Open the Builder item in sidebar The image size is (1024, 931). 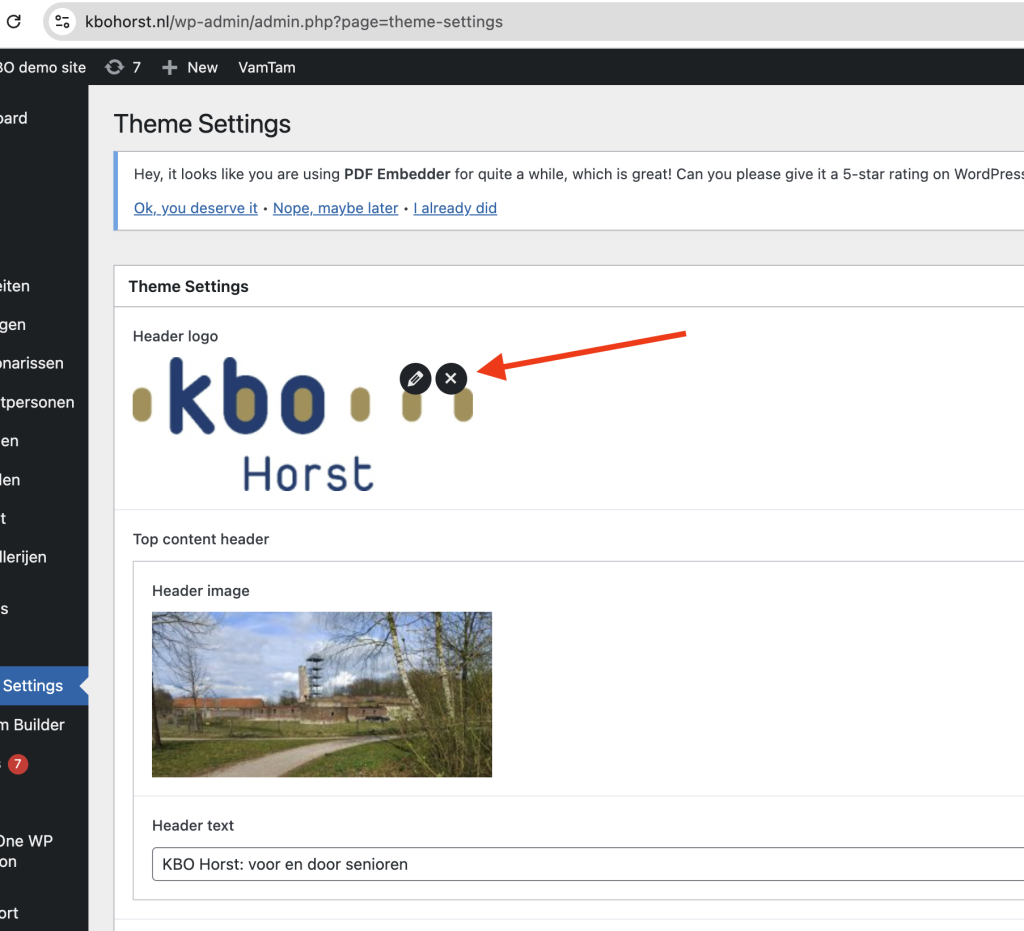(x=33, y=725)
